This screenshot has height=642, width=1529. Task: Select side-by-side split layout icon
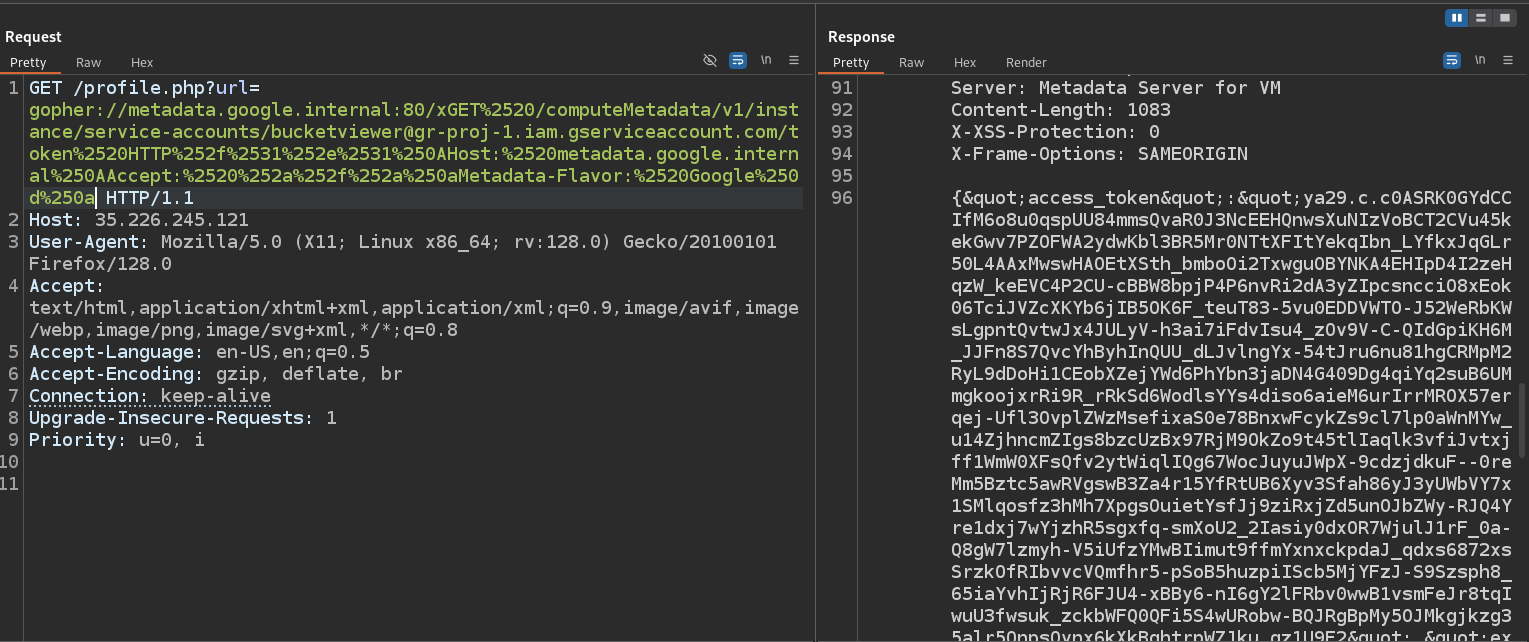tap(1456, 18)
